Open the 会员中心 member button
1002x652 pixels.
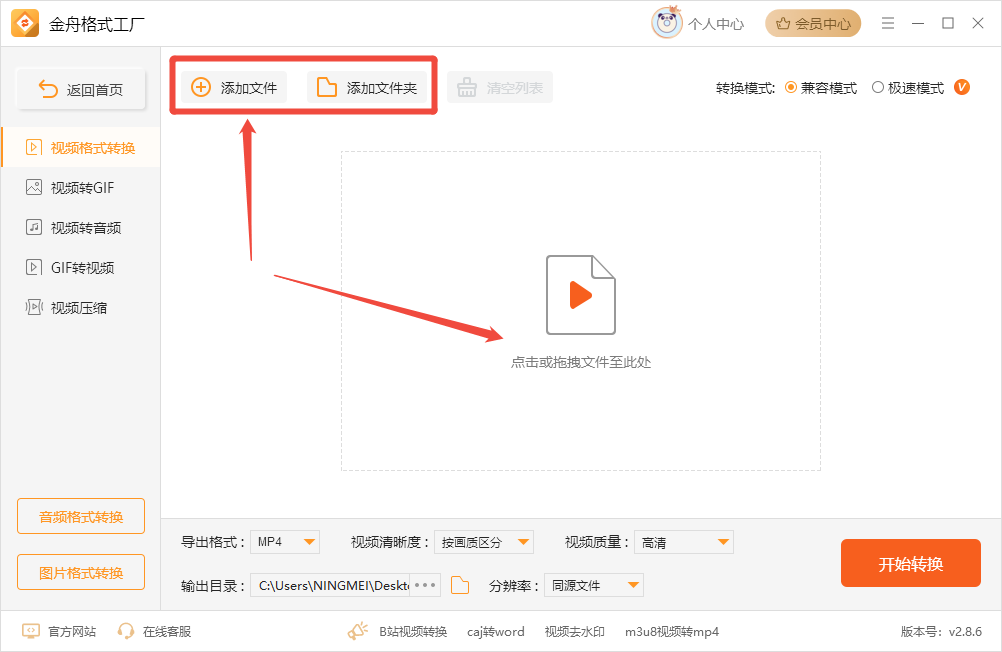pos(813,24)
